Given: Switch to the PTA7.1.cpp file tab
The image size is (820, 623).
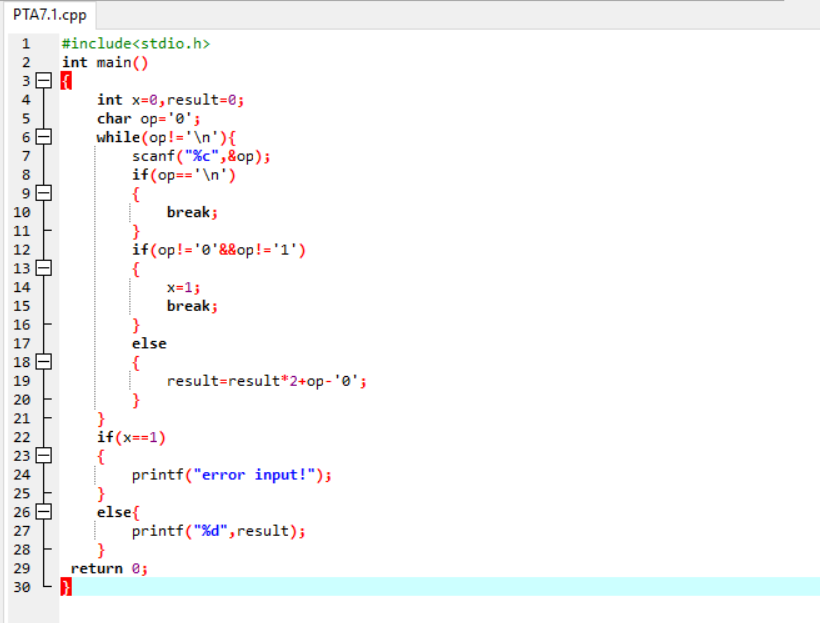Looking at the screenshot, I should (x=50, y=15).
